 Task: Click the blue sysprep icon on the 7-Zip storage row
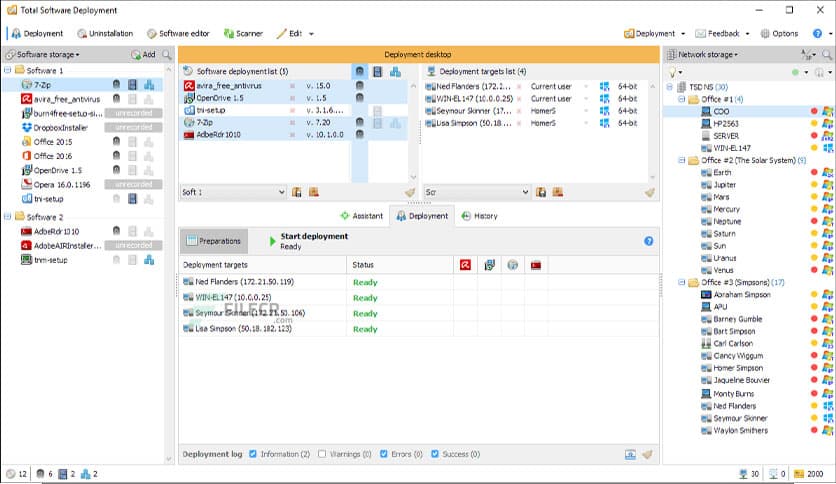(x=149, y=84)
